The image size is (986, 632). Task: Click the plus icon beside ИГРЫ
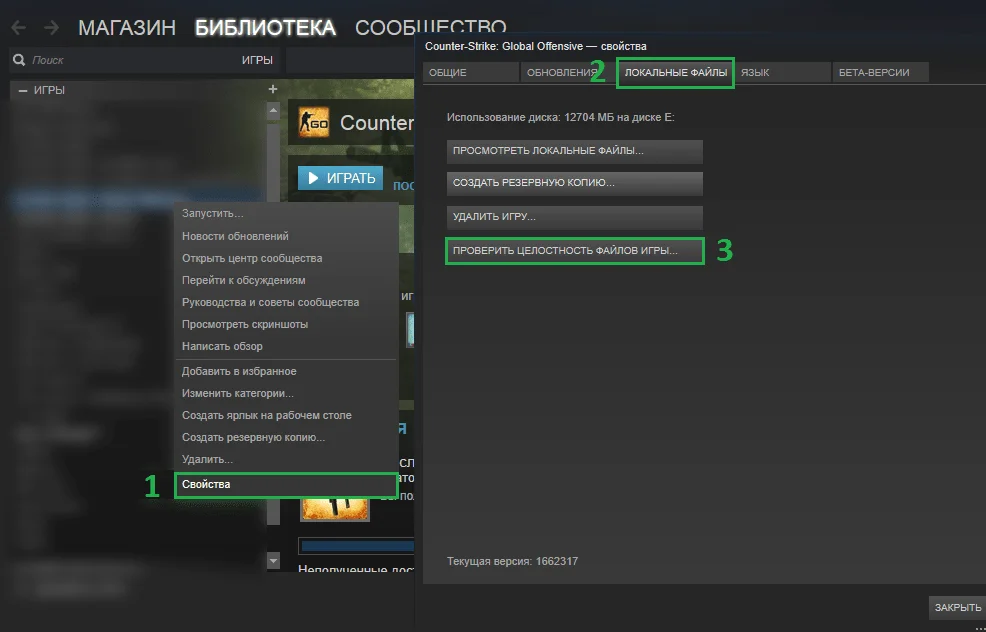(273, 89)
